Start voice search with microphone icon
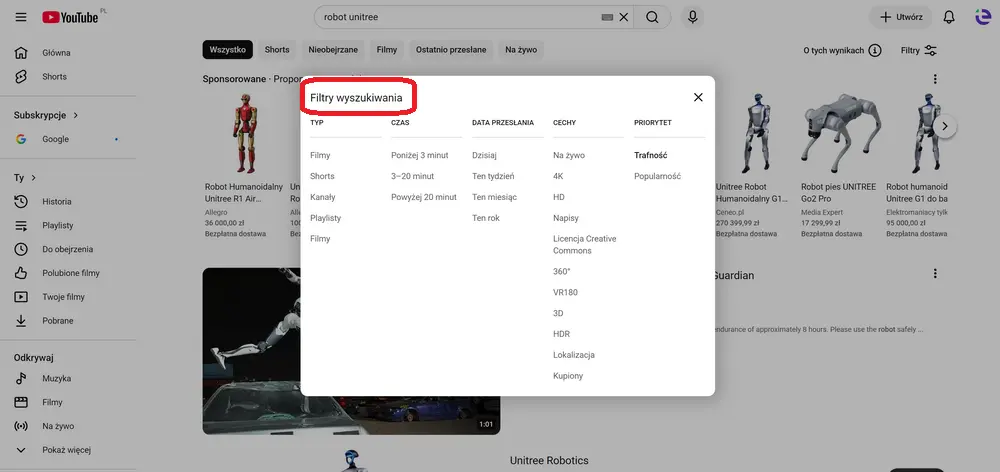 click(693, 17)
